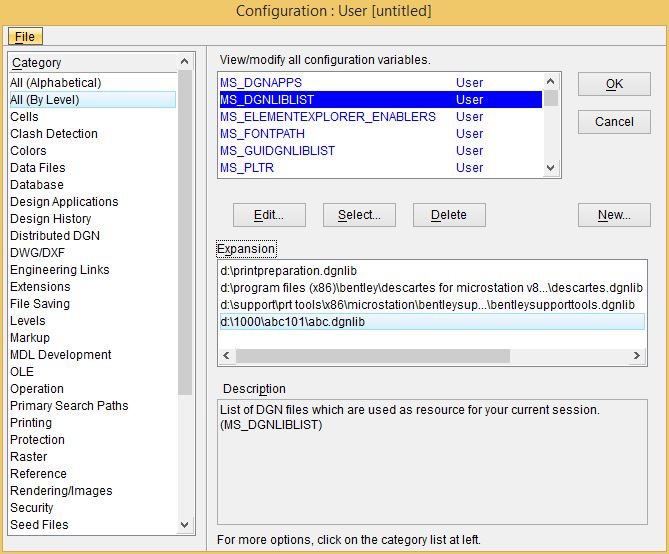The width and height of the screenshot is (669, 554).
Task: Delete the selected configuration variable
Action: click(x=449, y=215)
